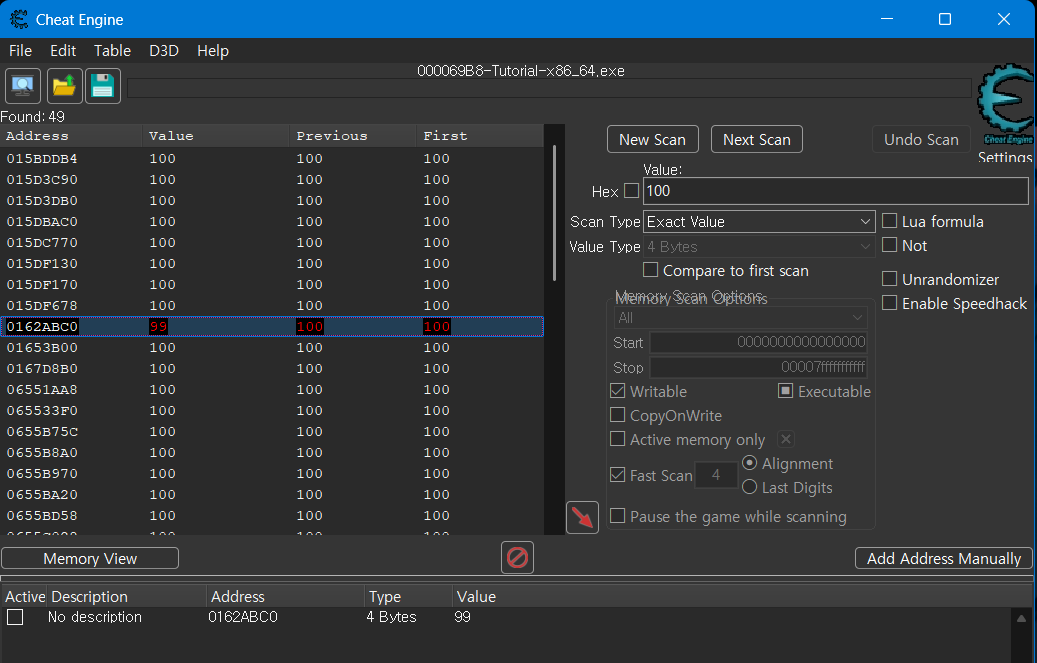Uncheck the Fast Scan checkbox
The height and width of the screenshot is (663, 1037).
[618, 475]
